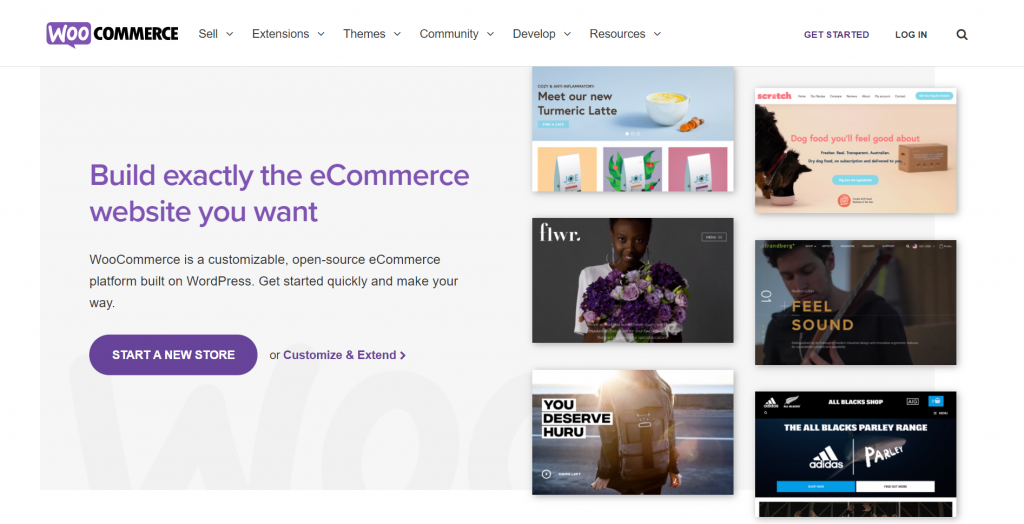1024x524 pixels.
Task: Open the All Blacks Shop showcase
Action: [x=856, y=454]
